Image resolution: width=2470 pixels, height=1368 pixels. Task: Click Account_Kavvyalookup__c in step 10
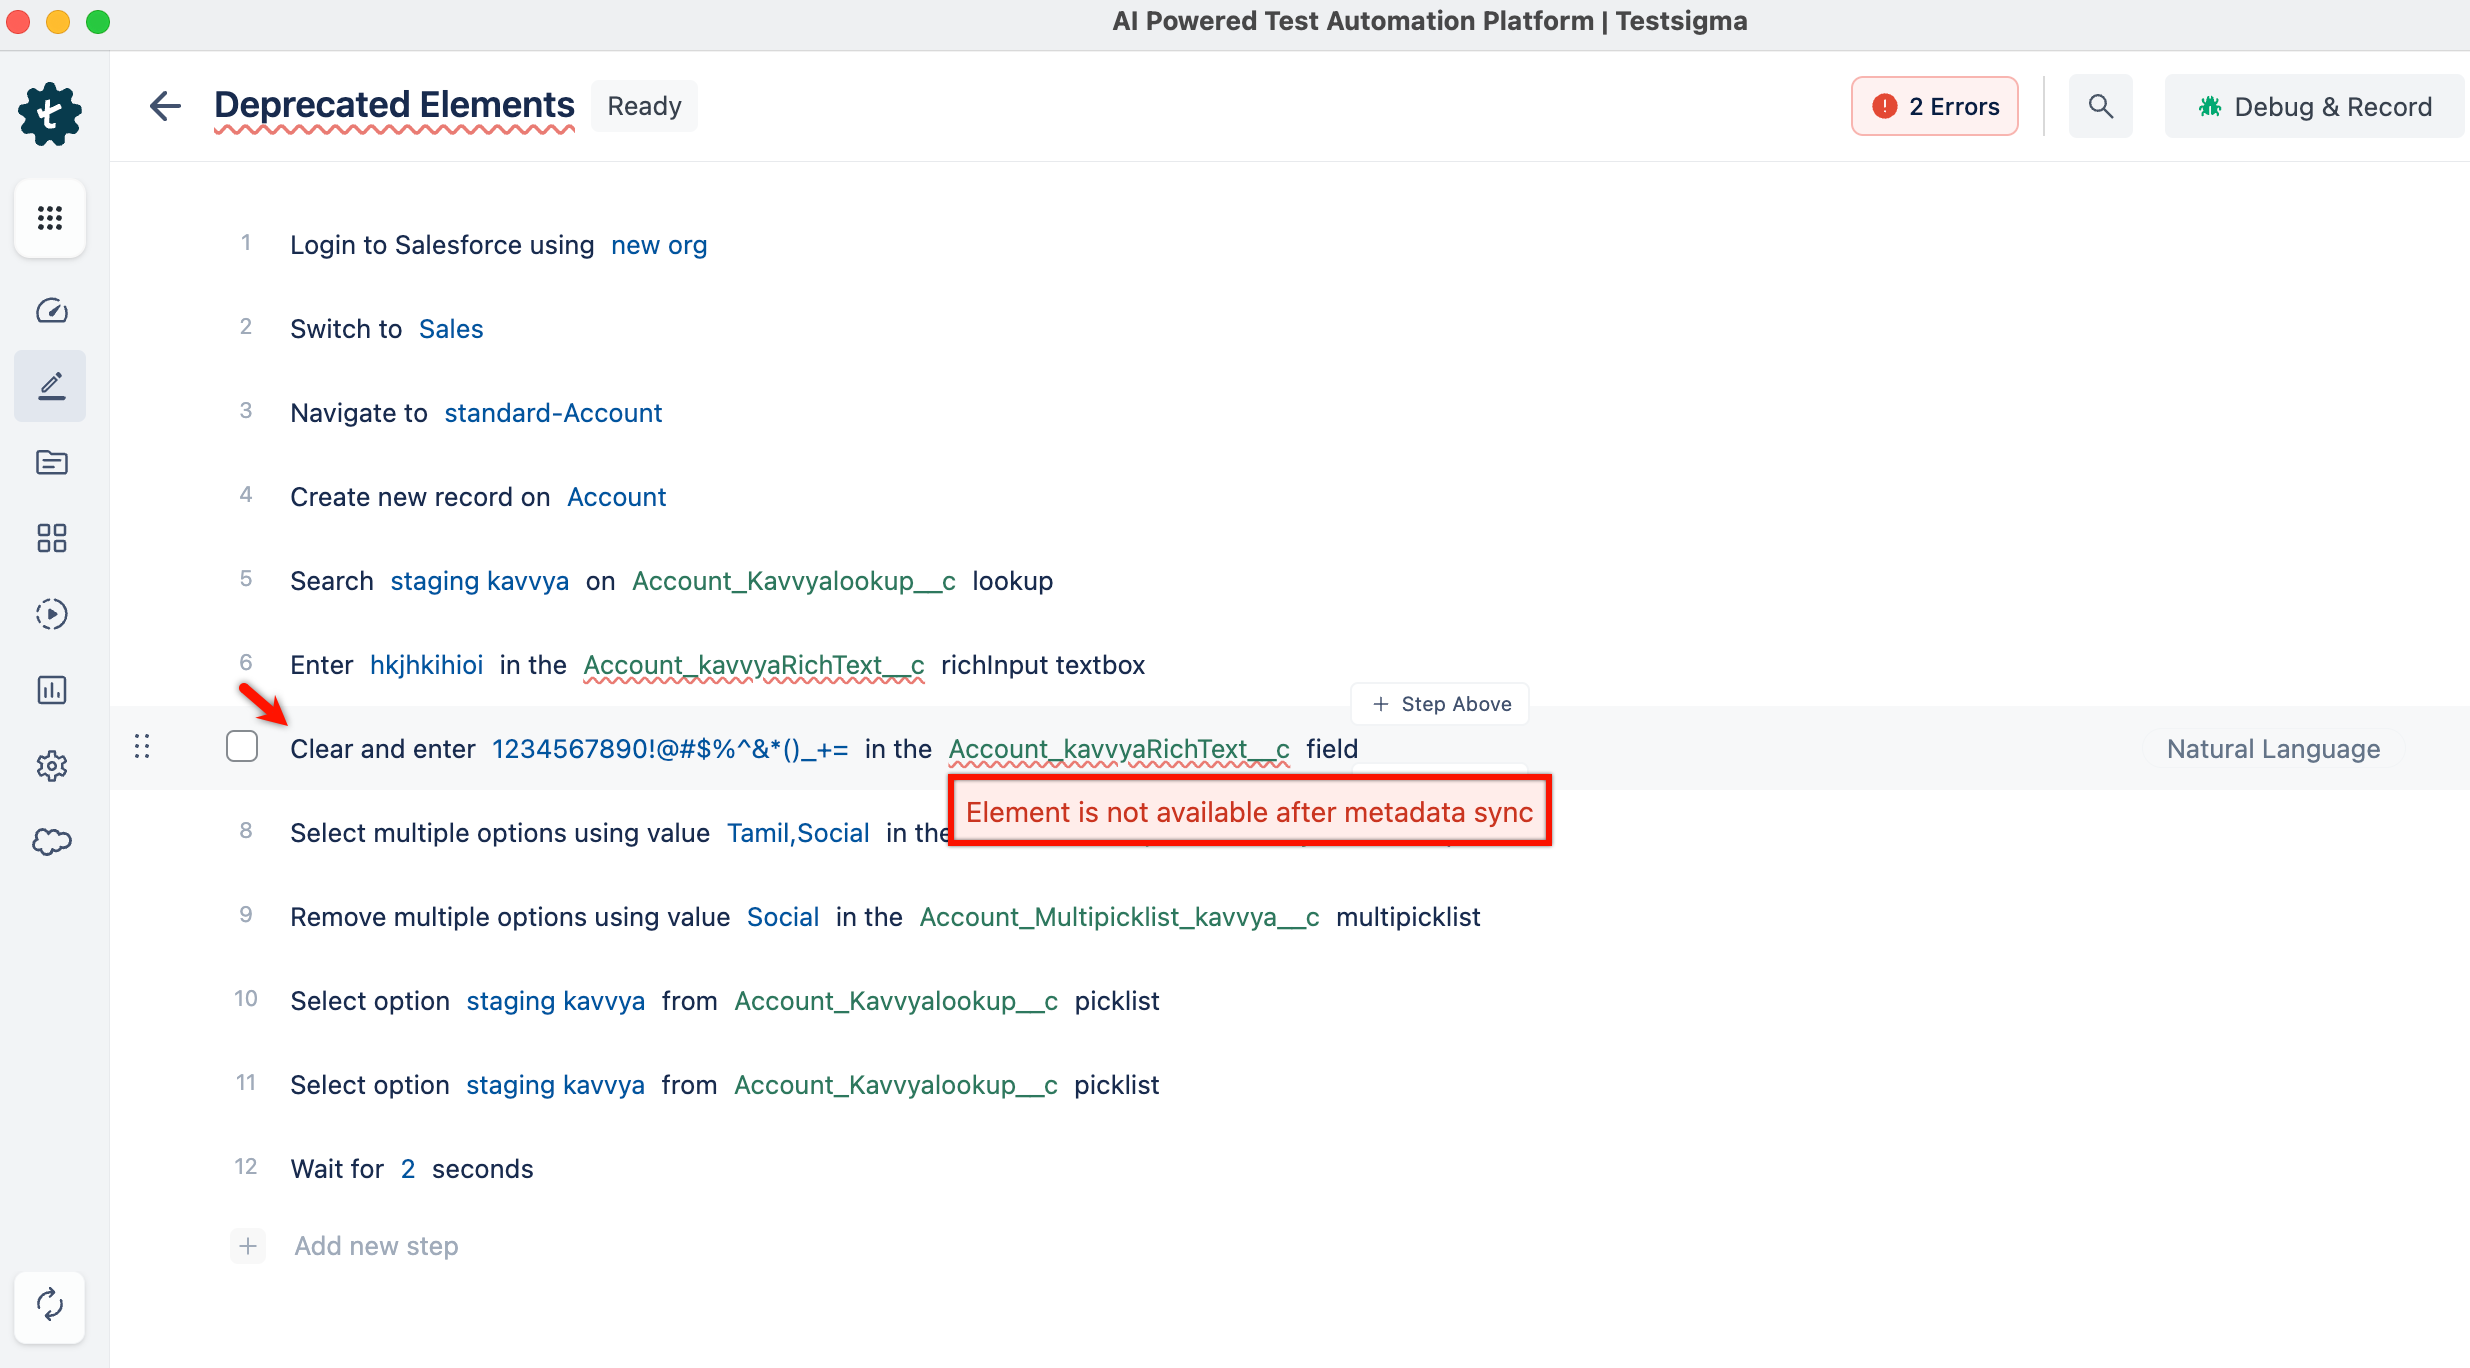pyautogui.click(x=896, y=1001)
